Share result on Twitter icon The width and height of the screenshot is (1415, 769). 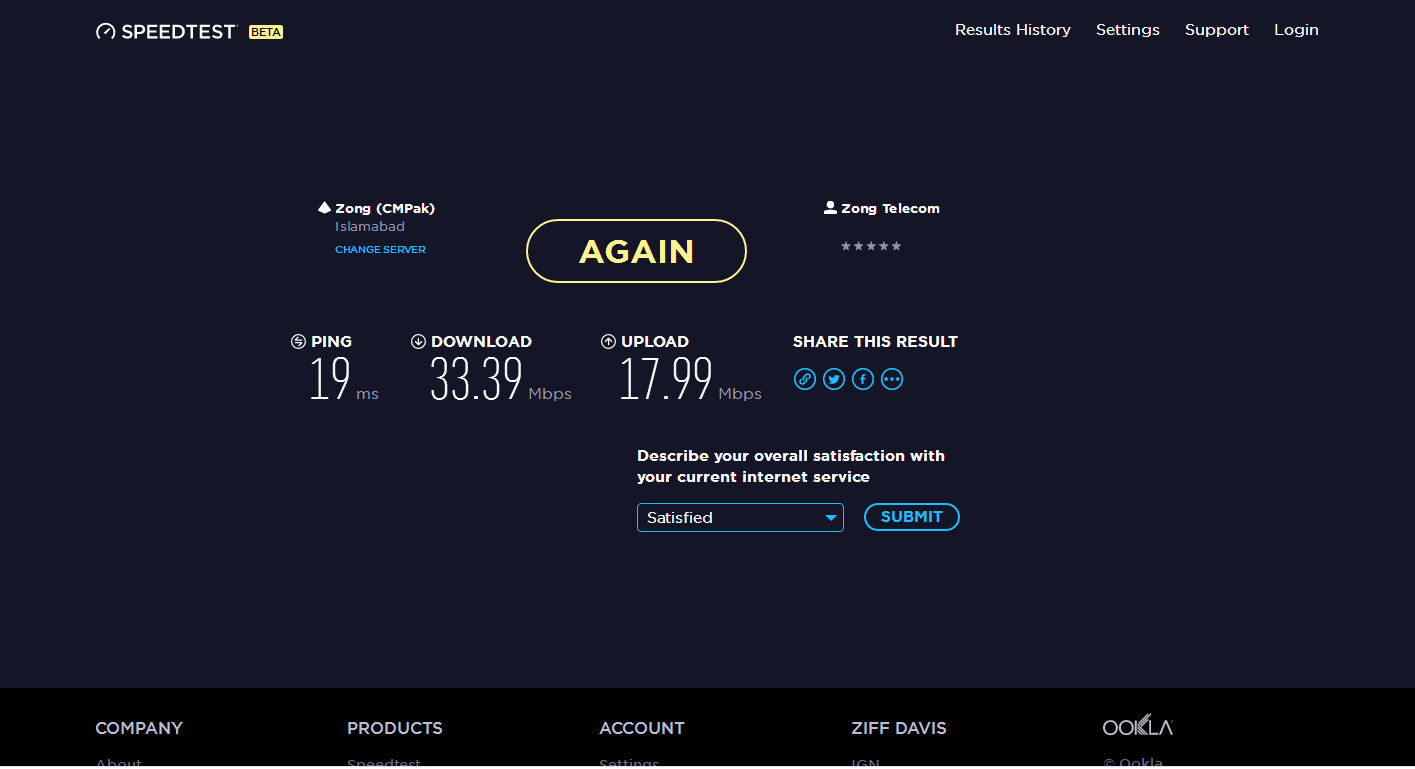pyautogui.click(x=834, y=379)
